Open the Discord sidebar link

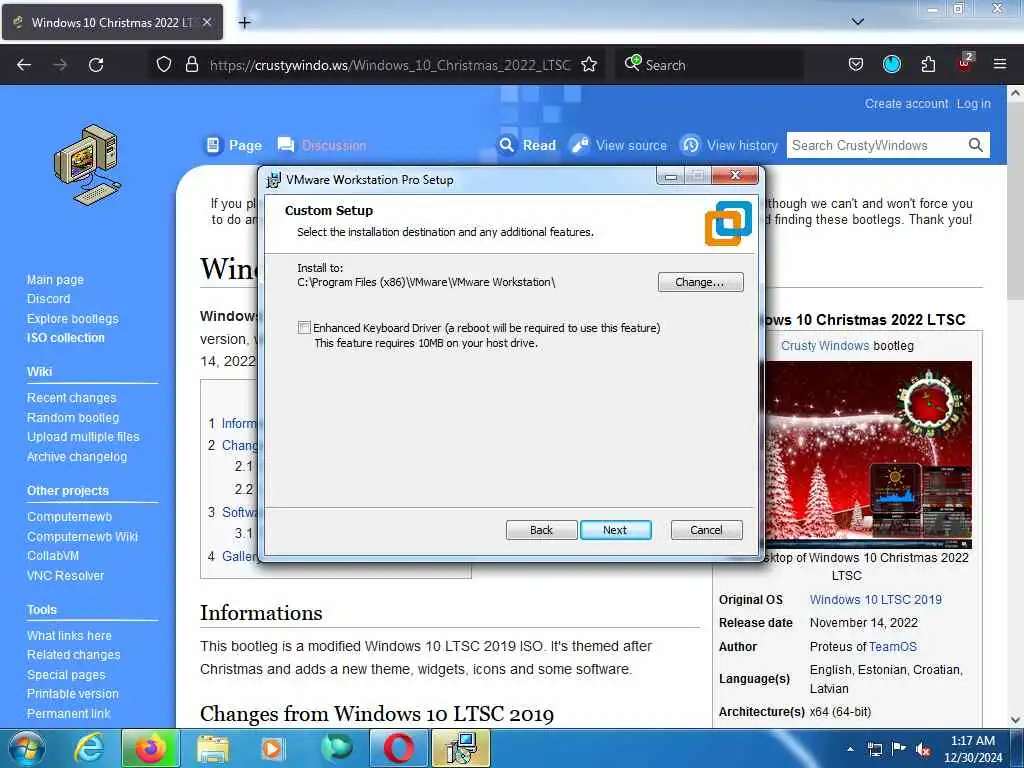tap(48, 298)
